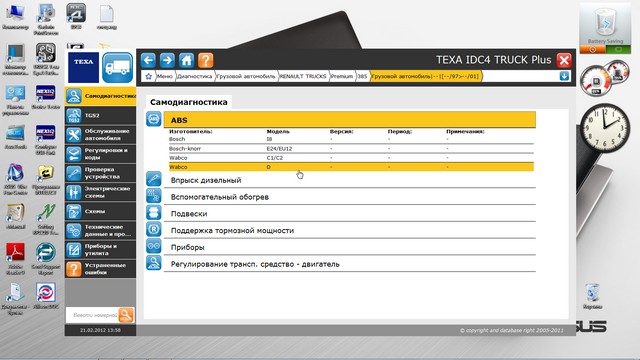Select the Bosch I8 row
640x360 pixels.
click(351, 139)
